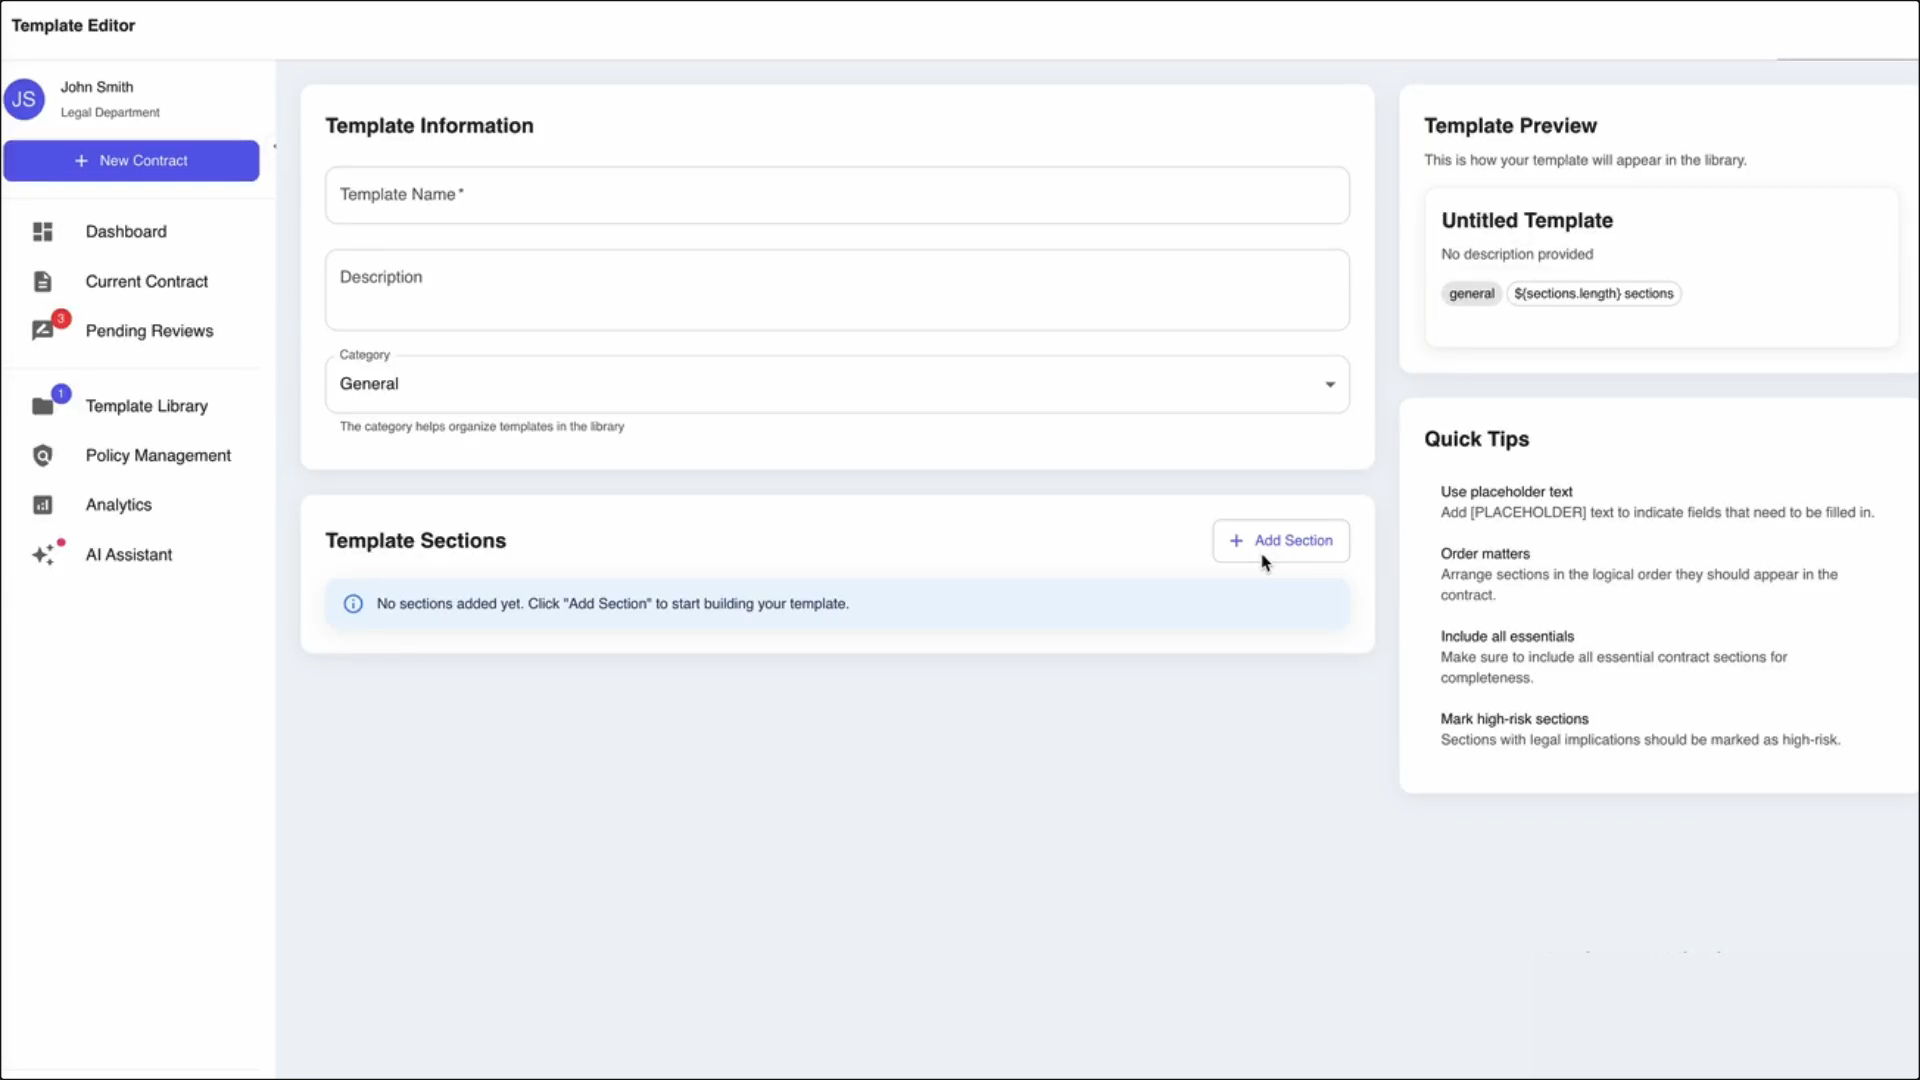
Task: Click the JS user avatar
Action: point(24,99)
